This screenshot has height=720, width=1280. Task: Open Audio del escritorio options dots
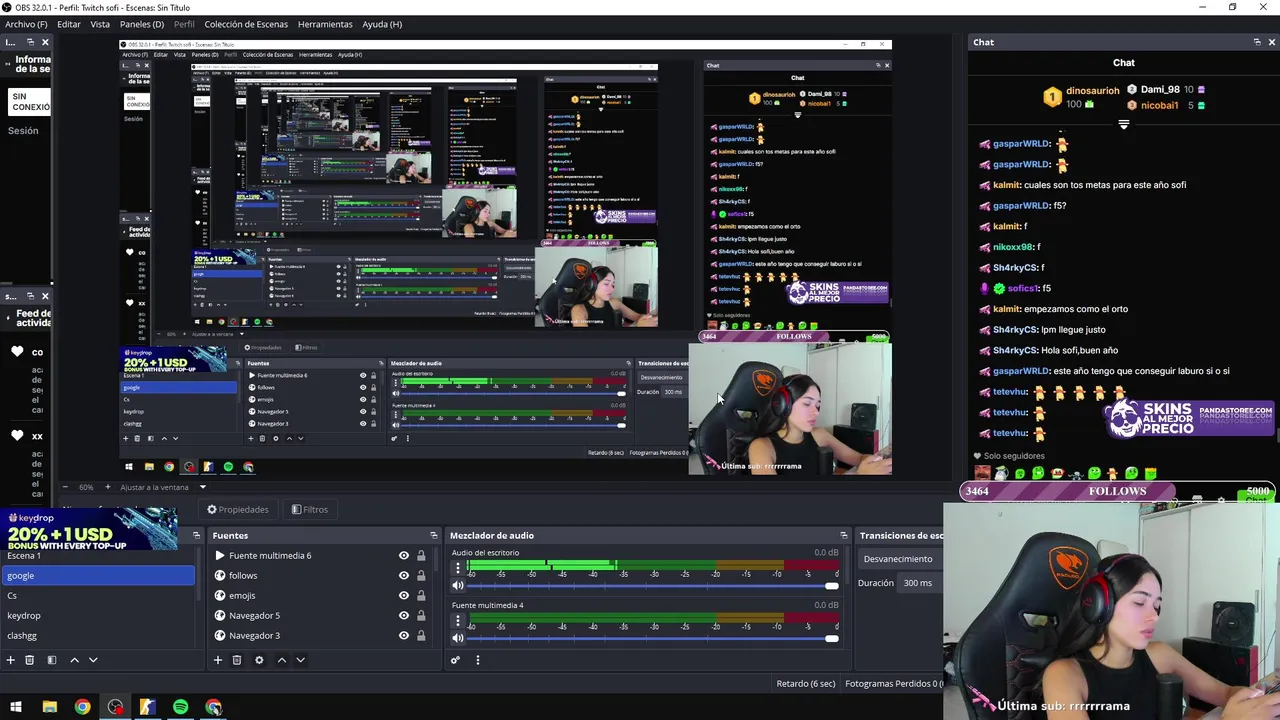[458, 568]
